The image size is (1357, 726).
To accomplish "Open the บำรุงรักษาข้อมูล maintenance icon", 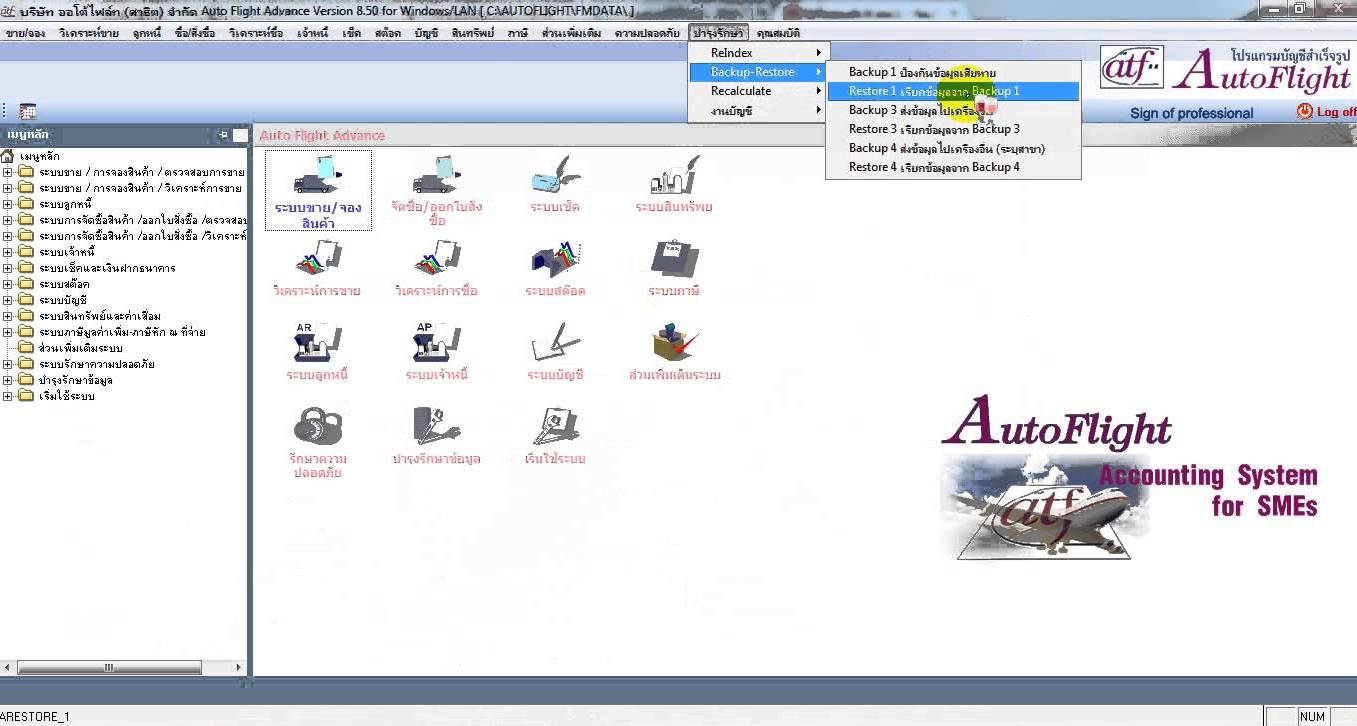I will pos(437,426).
